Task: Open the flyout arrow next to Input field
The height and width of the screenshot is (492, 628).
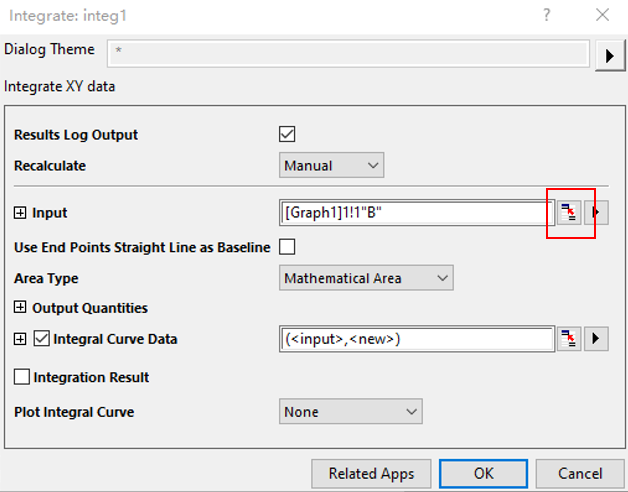Action: point(596,212)
